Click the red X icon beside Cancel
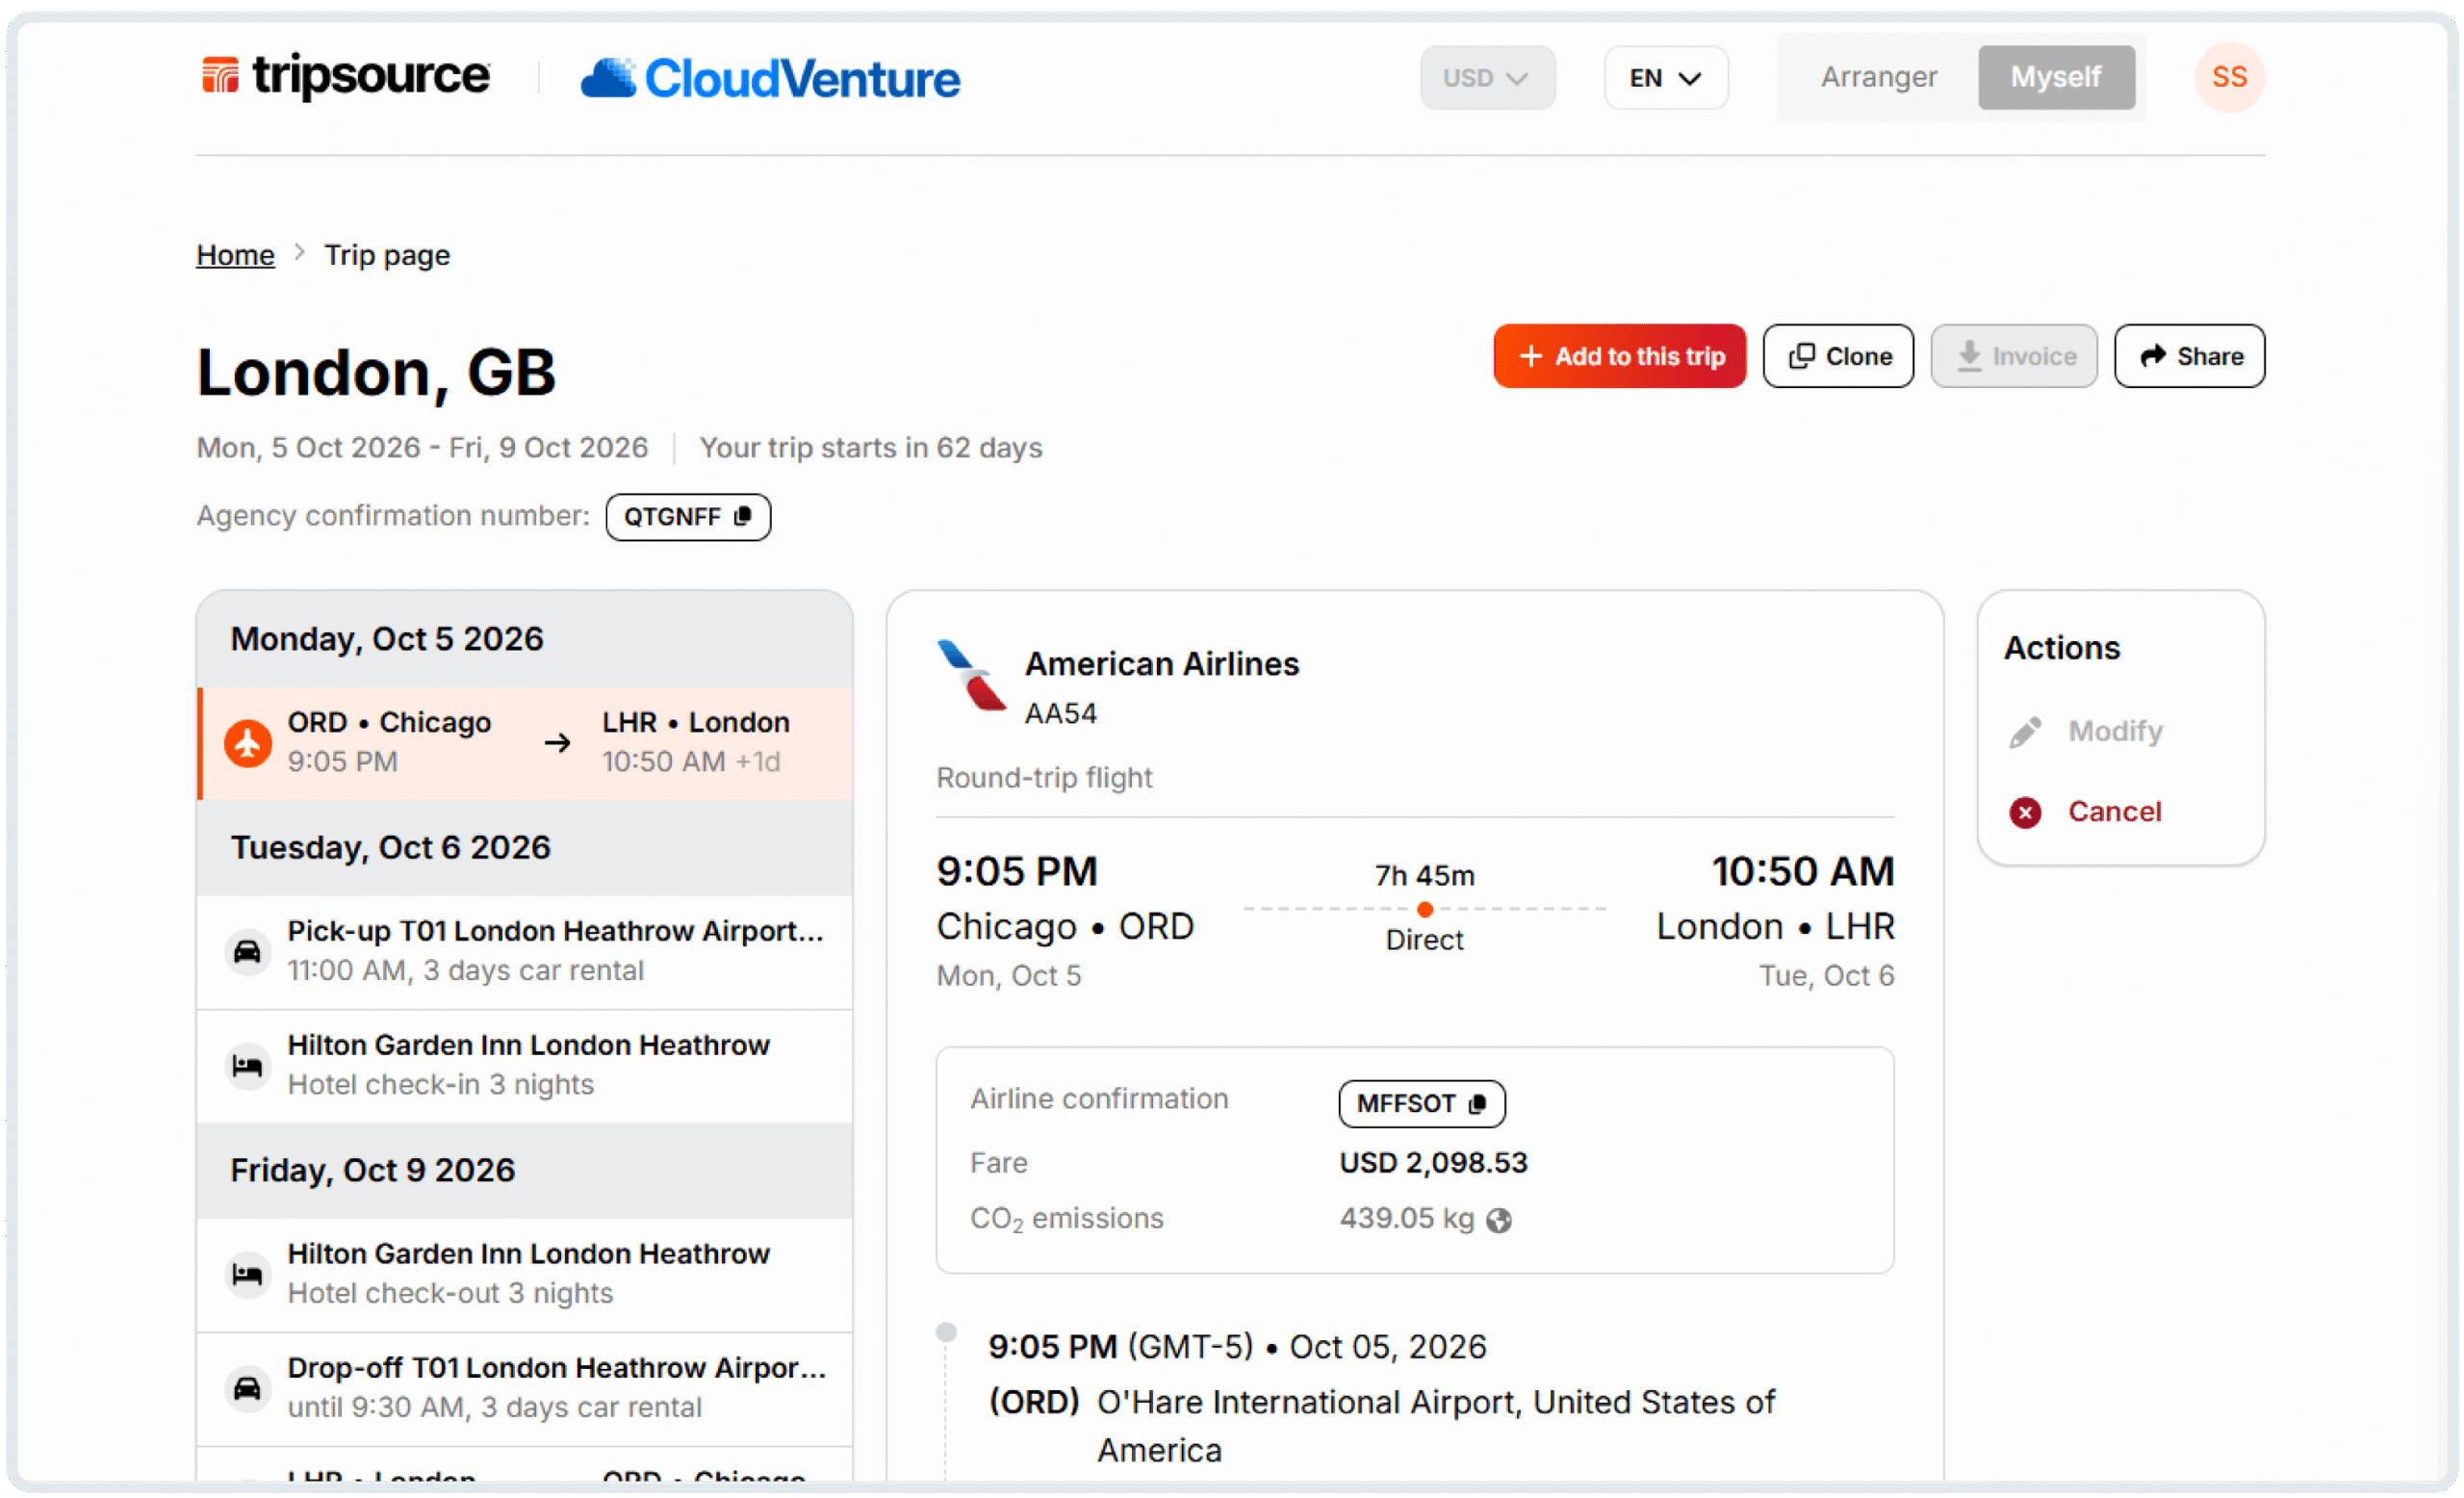Image resolution: width=2464 pixels, height=1498 pixels. (x=2025, y=812)
